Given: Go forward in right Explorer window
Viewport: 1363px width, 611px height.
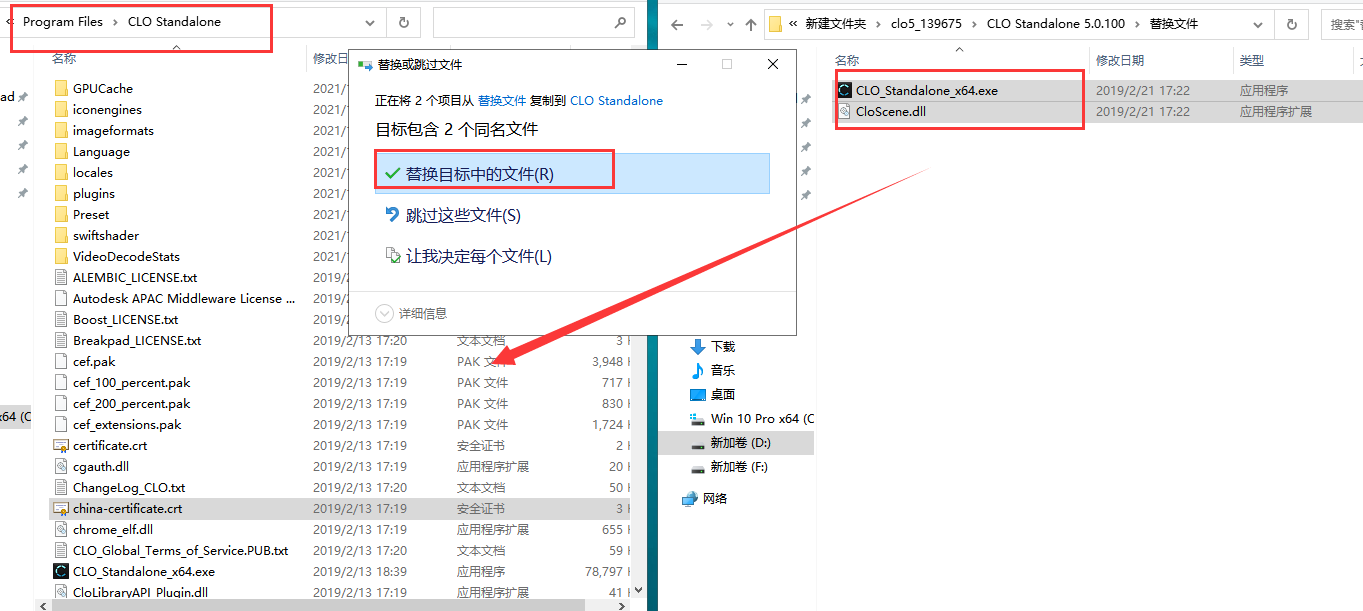Looking at the screenshot, I should [706, 24].
